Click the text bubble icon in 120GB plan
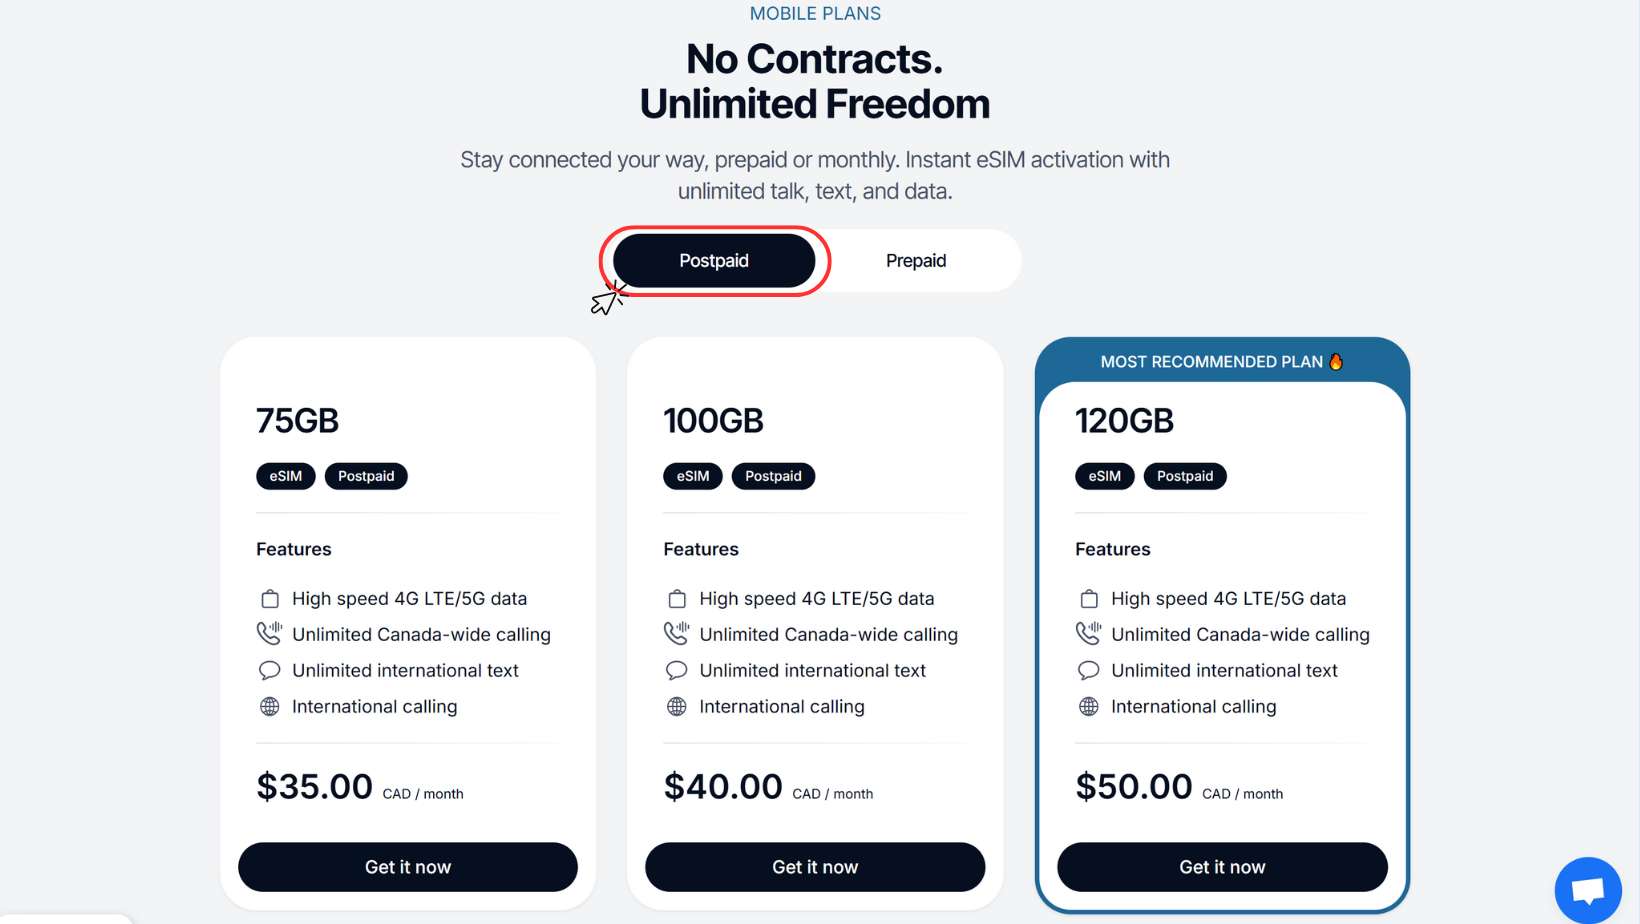The height and width of the screenshot is (924, 1640). coord(1089,671)
